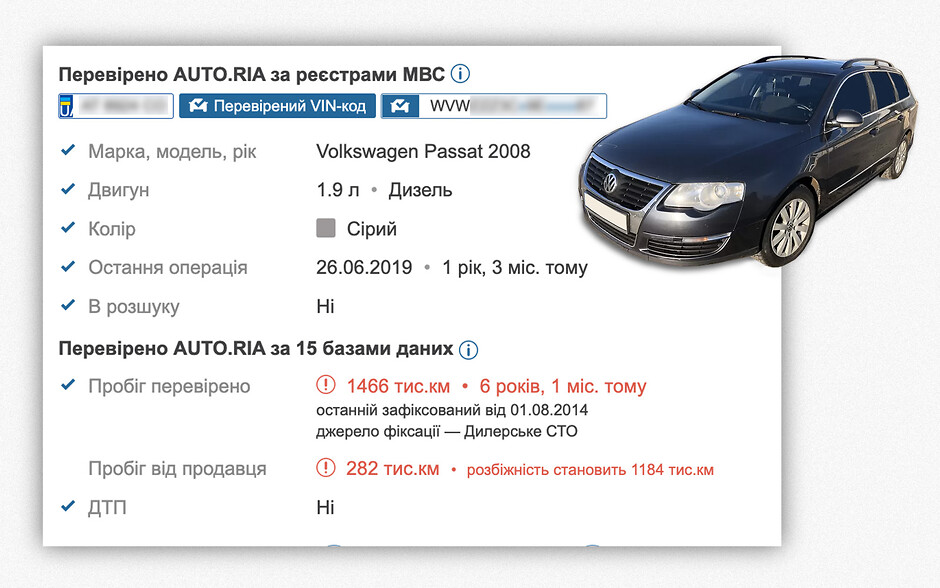Click info icon next to MBC registries heading
The image size is (940, 588).
[461, 74]
